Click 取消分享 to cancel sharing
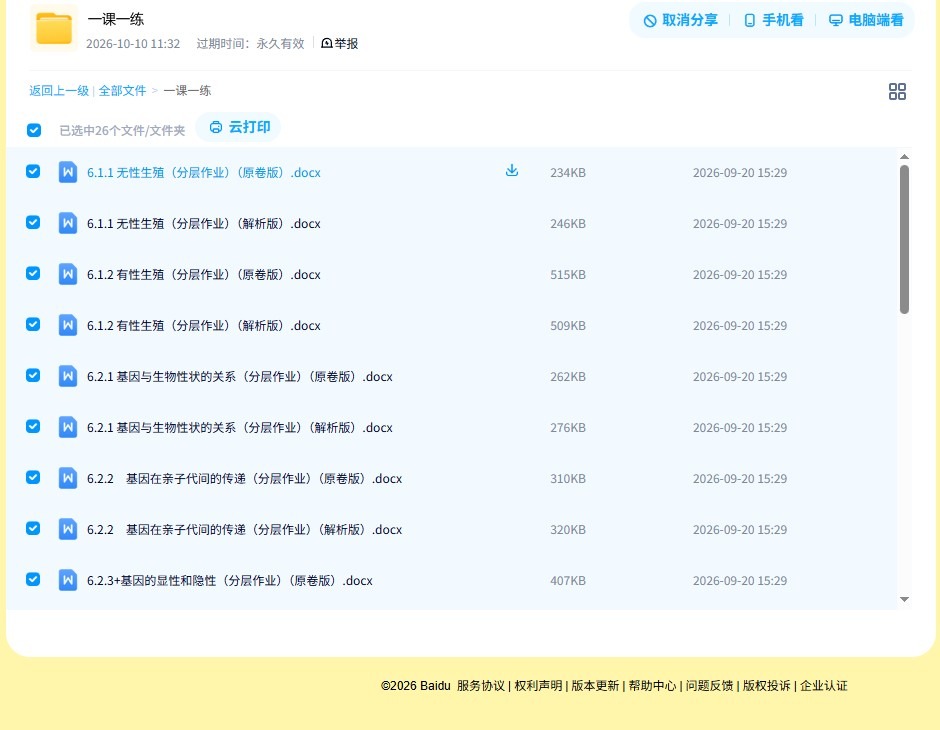Image resolution: width=940 pixels, height=730 pixels. 680,20
